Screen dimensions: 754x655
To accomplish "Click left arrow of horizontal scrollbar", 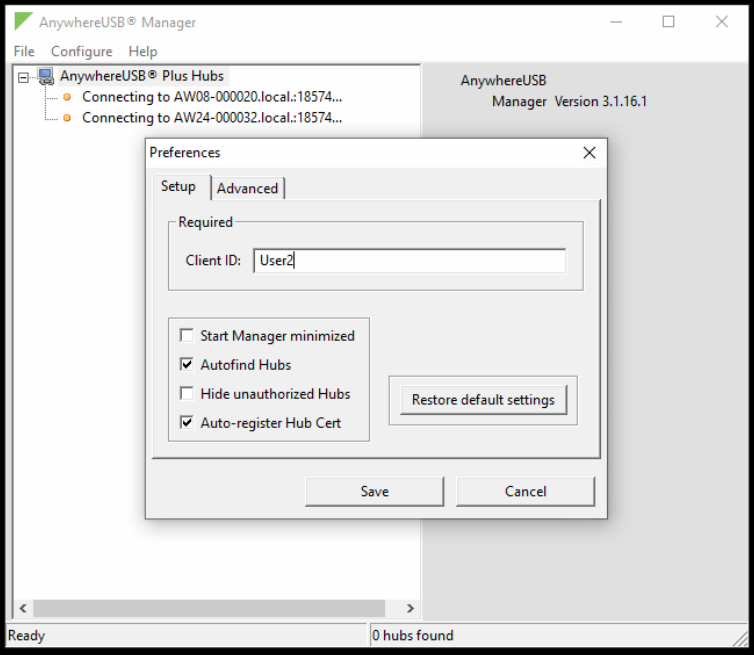I will click(x=23, y=608).
